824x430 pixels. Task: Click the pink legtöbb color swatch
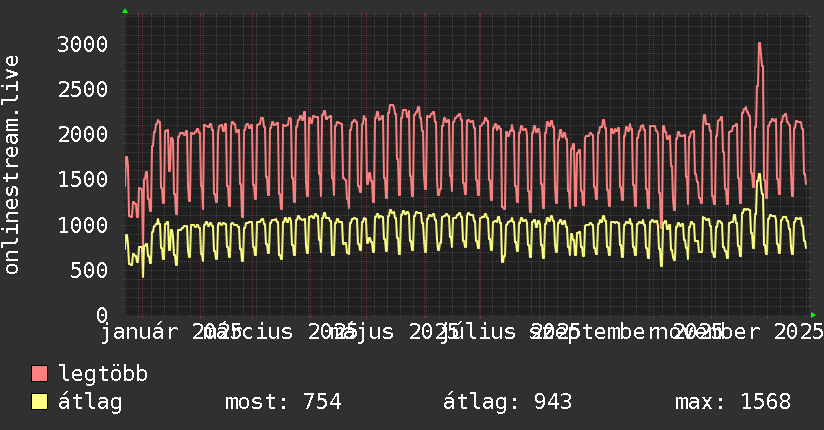point(39,374)
